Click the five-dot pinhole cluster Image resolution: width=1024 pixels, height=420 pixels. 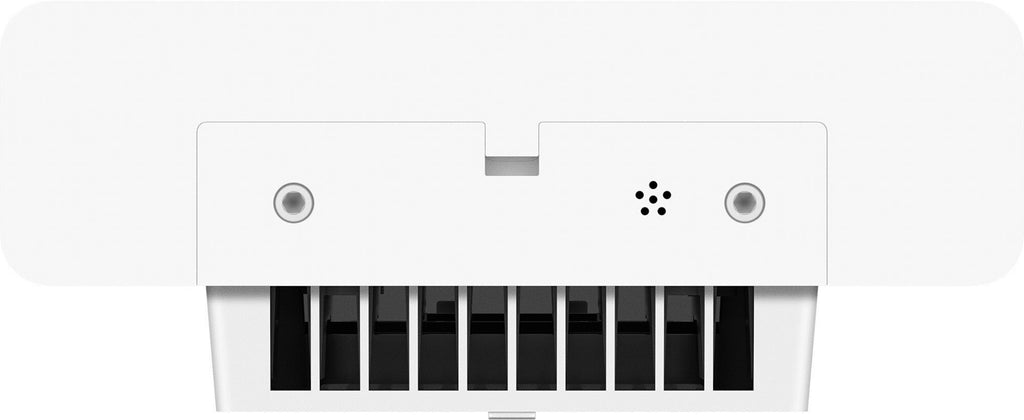click(653, 198)
